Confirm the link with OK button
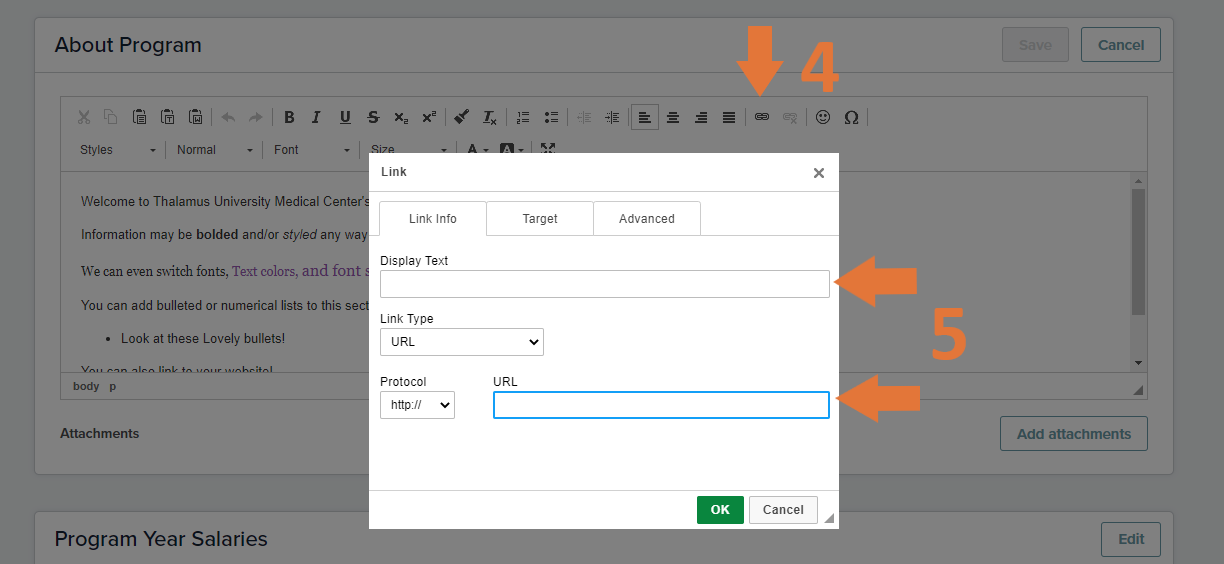The width and height of the screenshot is (1224, 564). [x=720, y=510]
